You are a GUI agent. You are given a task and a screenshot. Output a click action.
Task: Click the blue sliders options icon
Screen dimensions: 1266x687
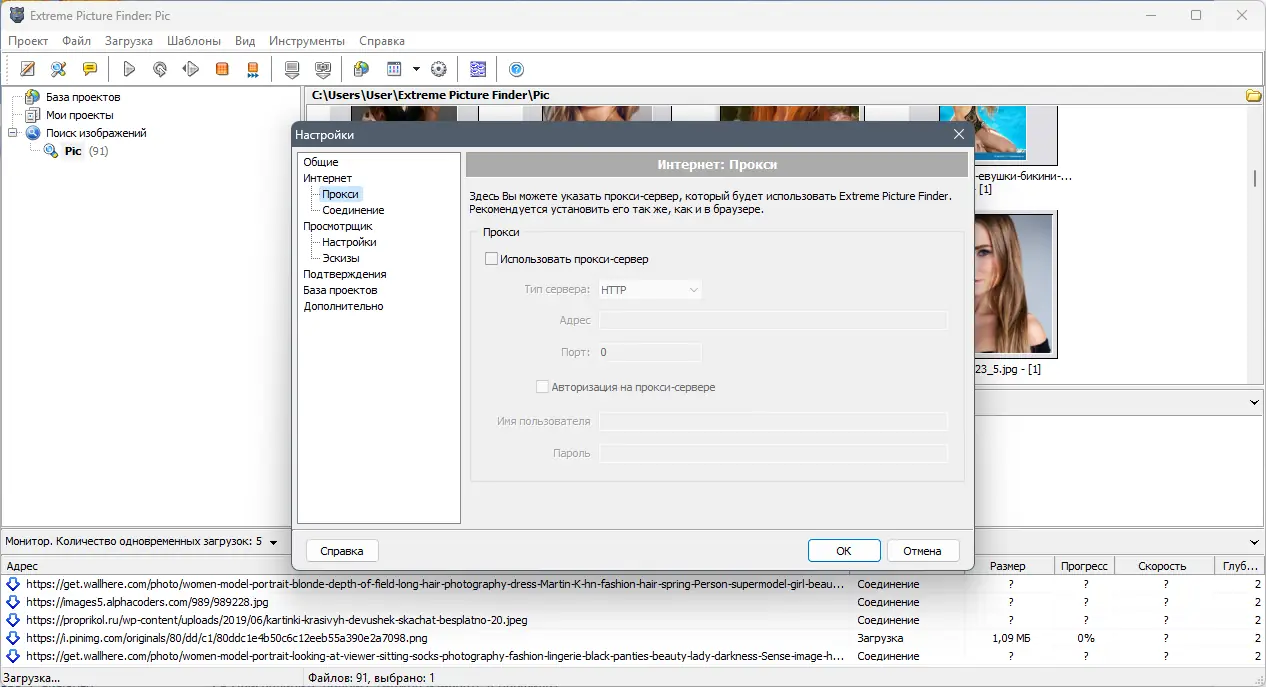pos(478,69)
